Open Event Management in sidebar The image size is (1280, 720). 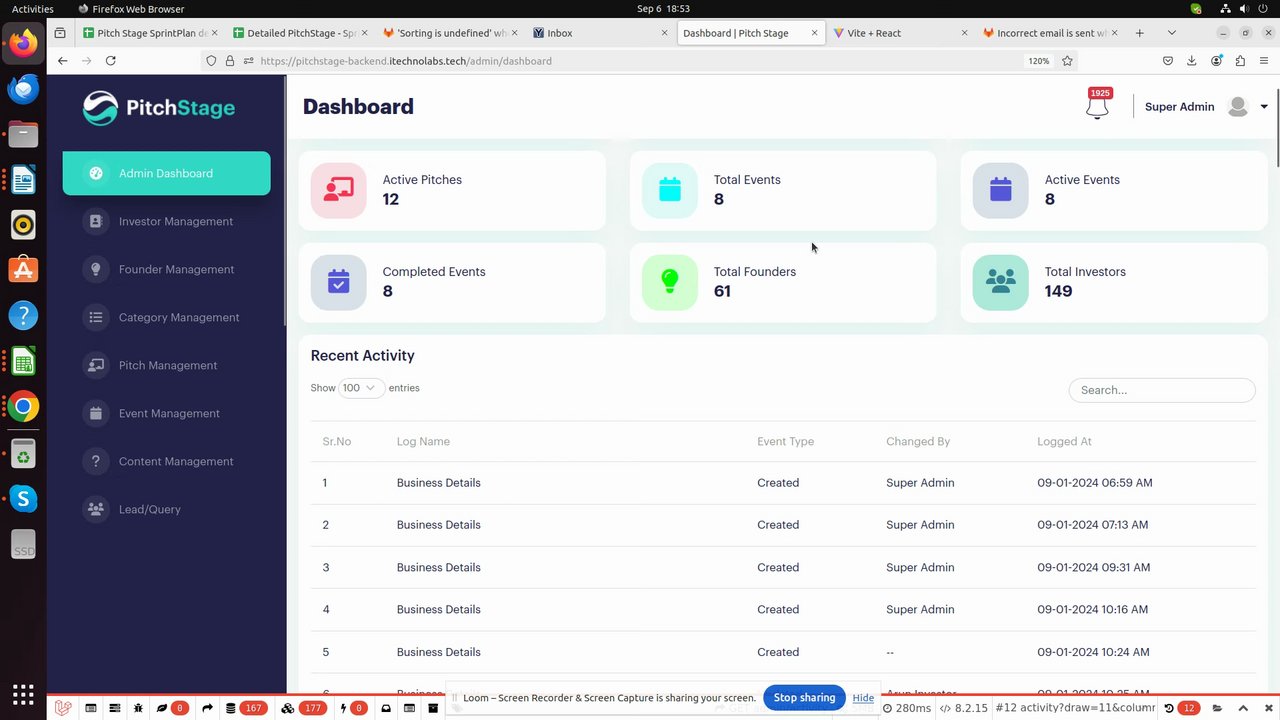(x=166, y=413)
